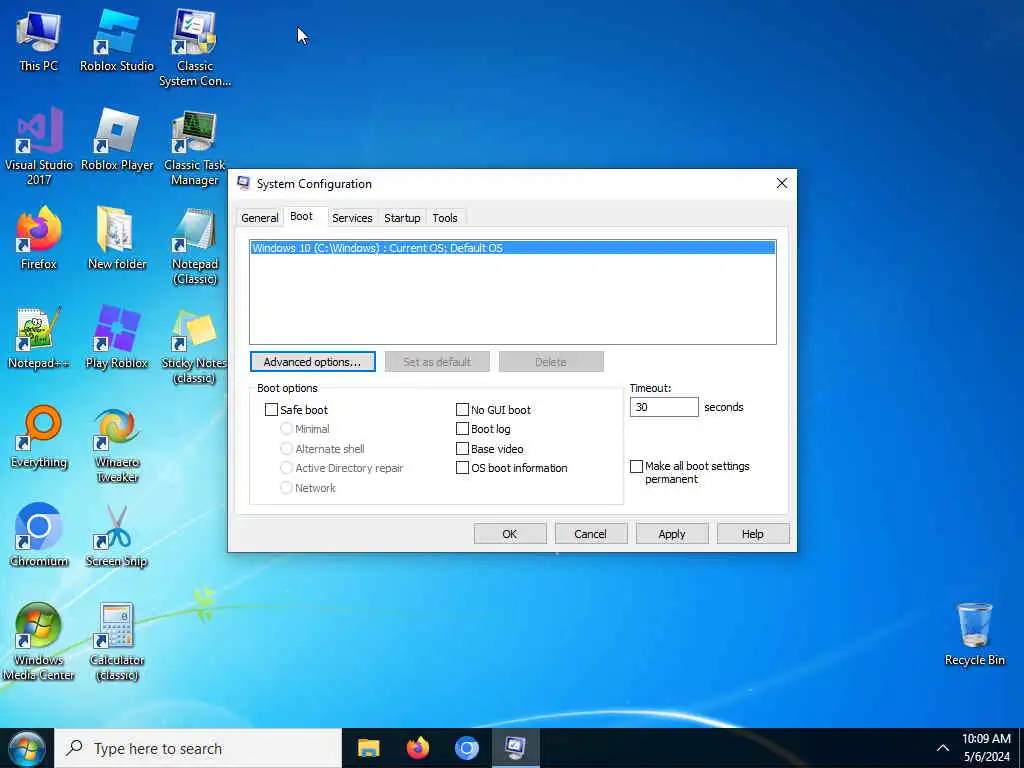
Task: Select Winaero Tweaker shortcut
Action: (x=117, y=445)
